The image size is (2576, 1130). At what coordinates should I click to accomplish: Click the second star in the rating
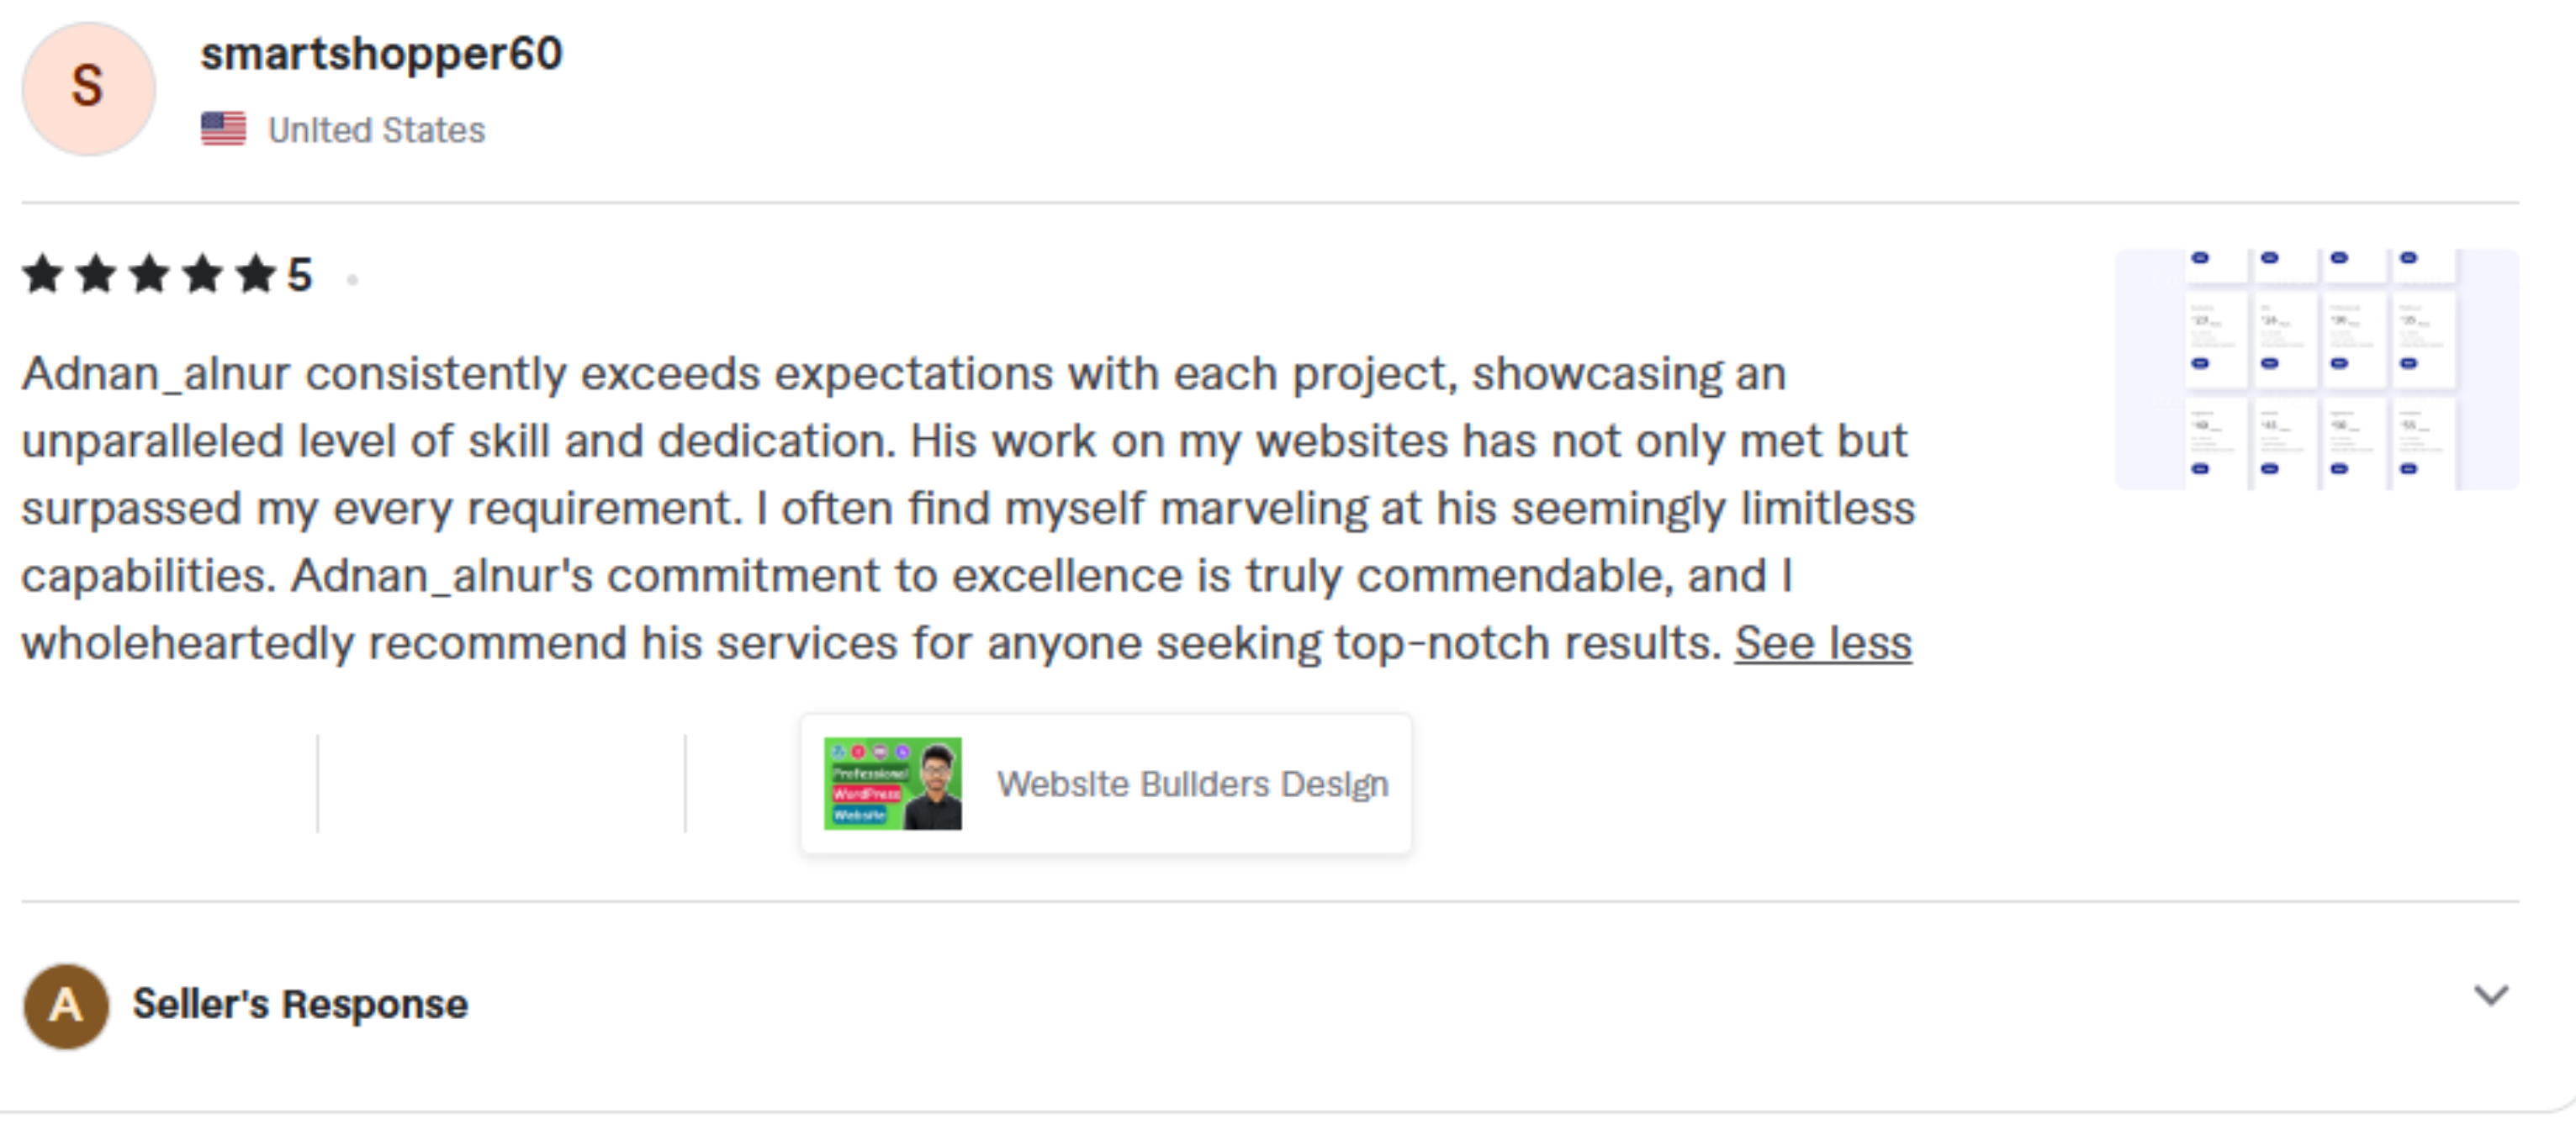96,274
